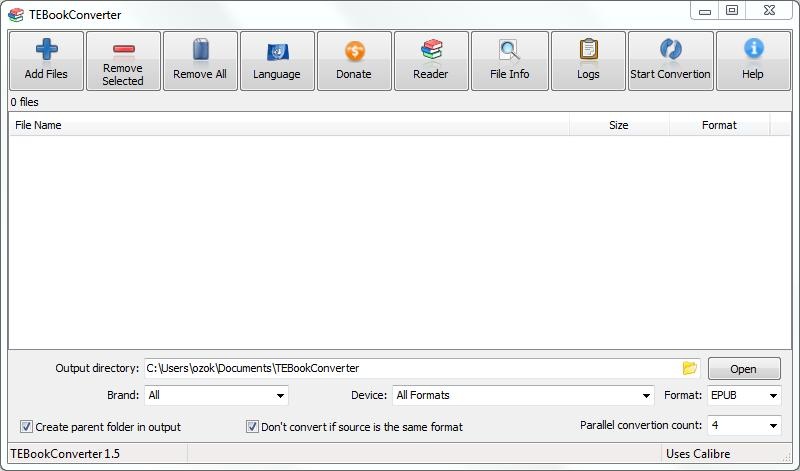
Task: Open the Logs clipboard icon
Action: coord(588,49)
